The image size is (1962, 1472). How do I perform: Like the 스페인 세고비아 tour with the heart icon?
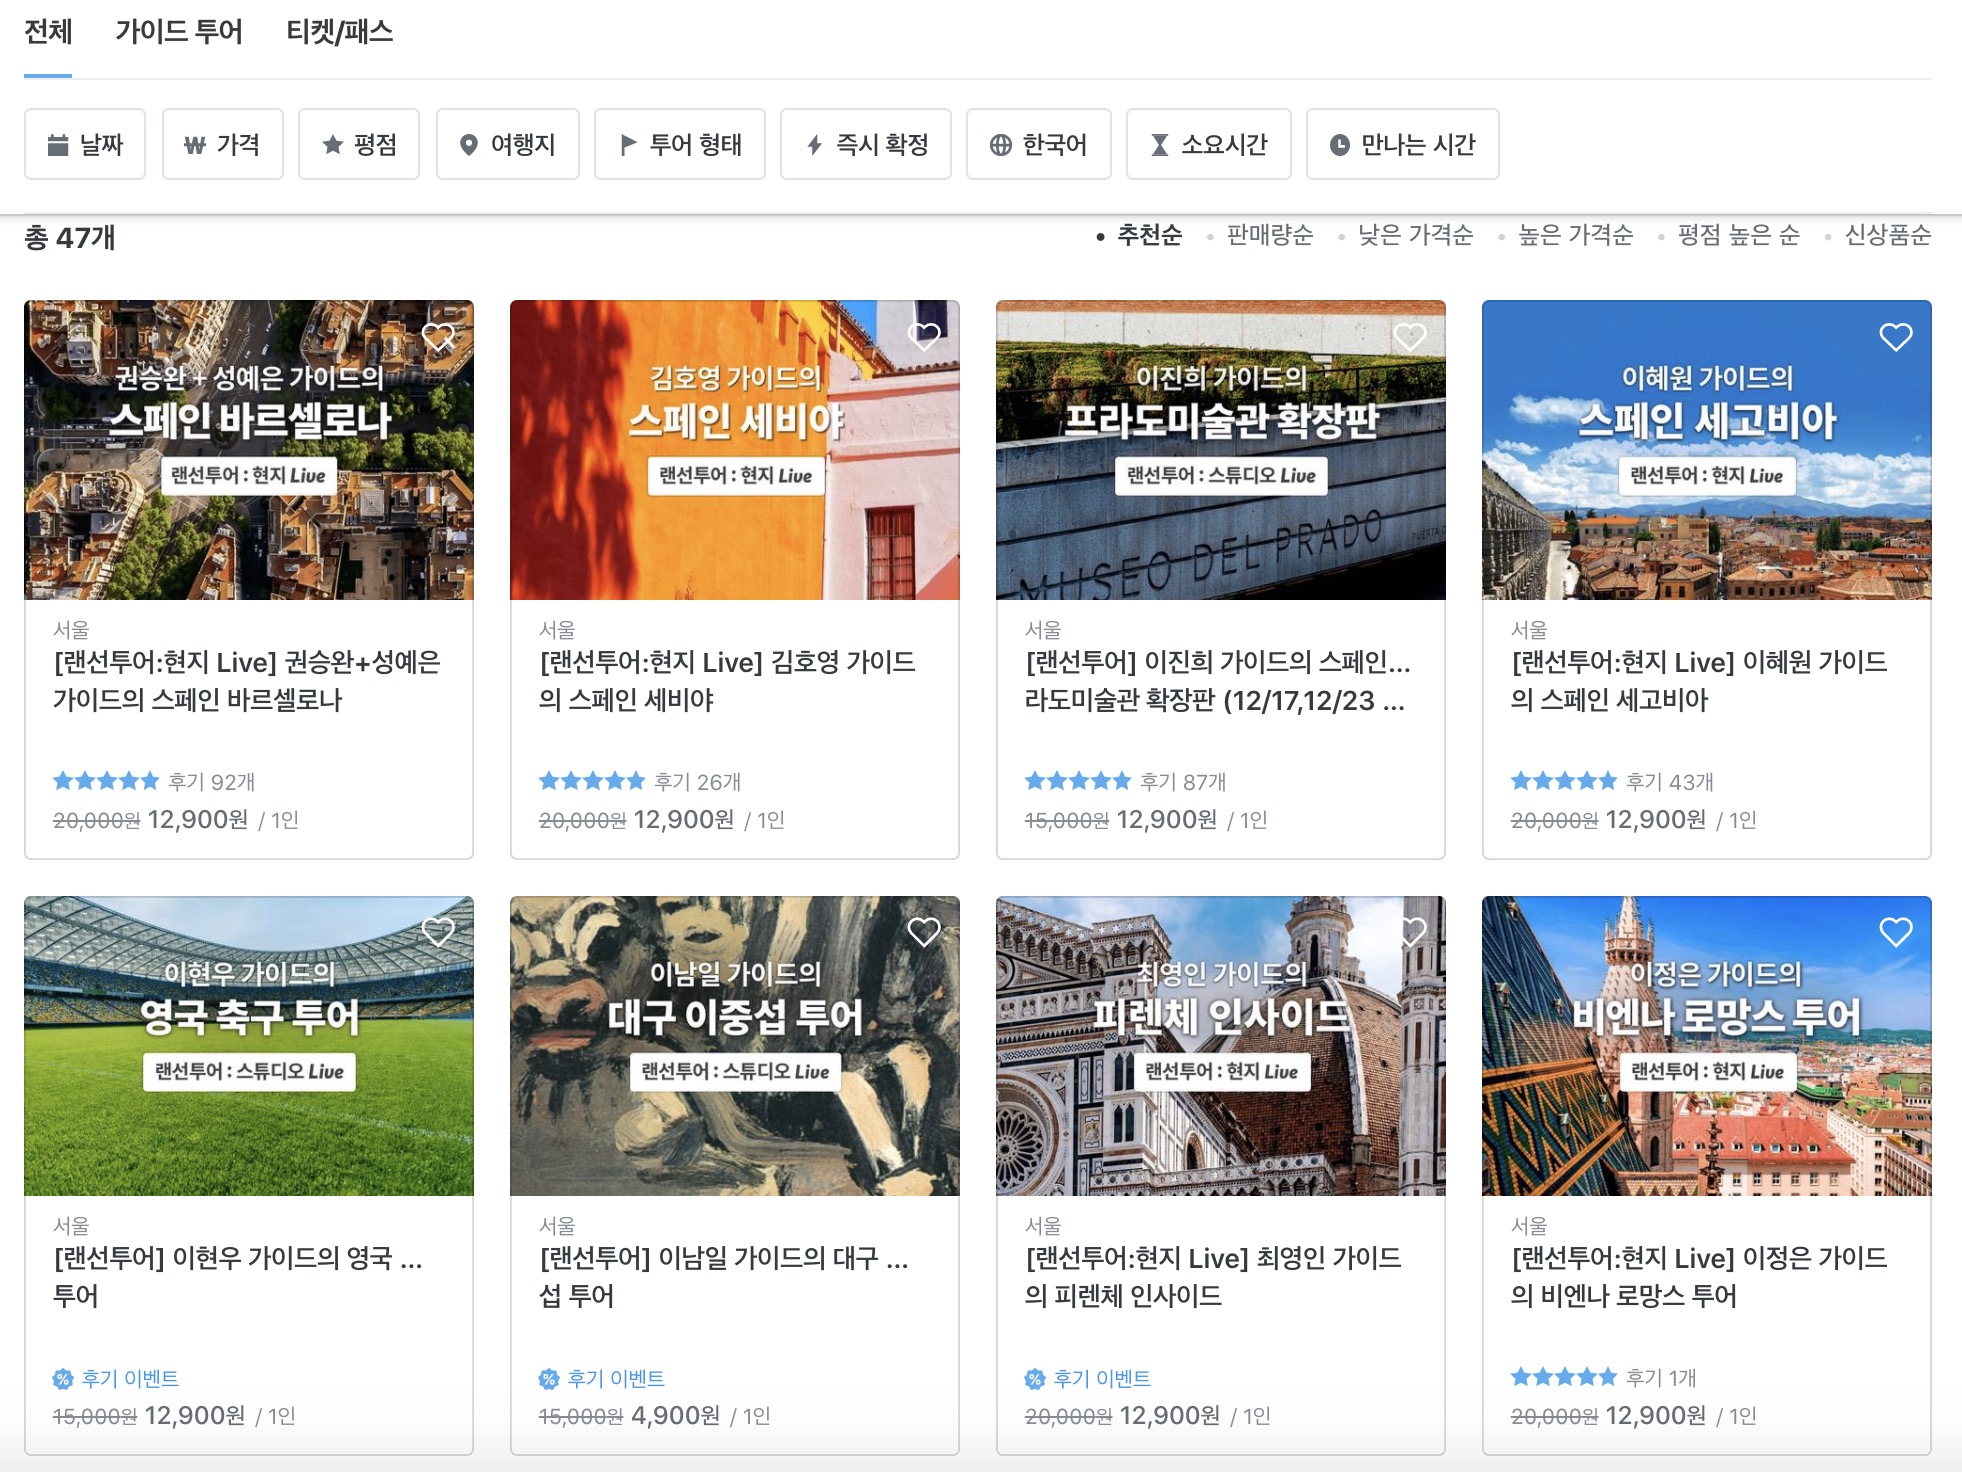click(x=1895, y=337)
